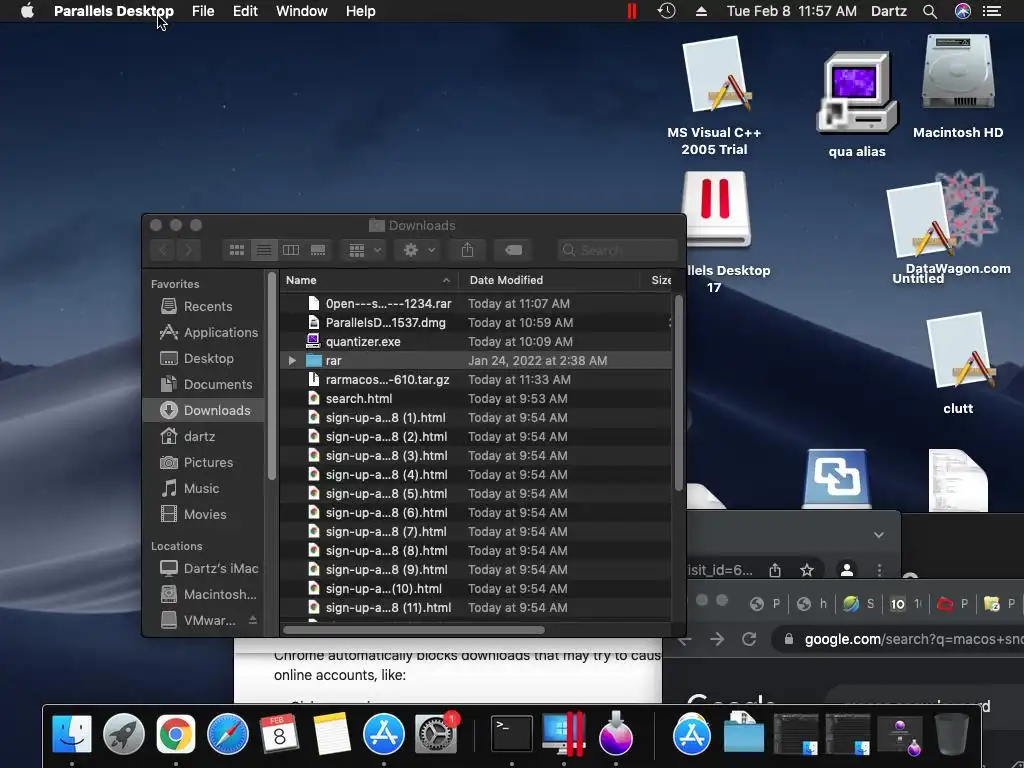Open Notes from the Dock
Screen dimensions: 1024x768
pos(332,734)
